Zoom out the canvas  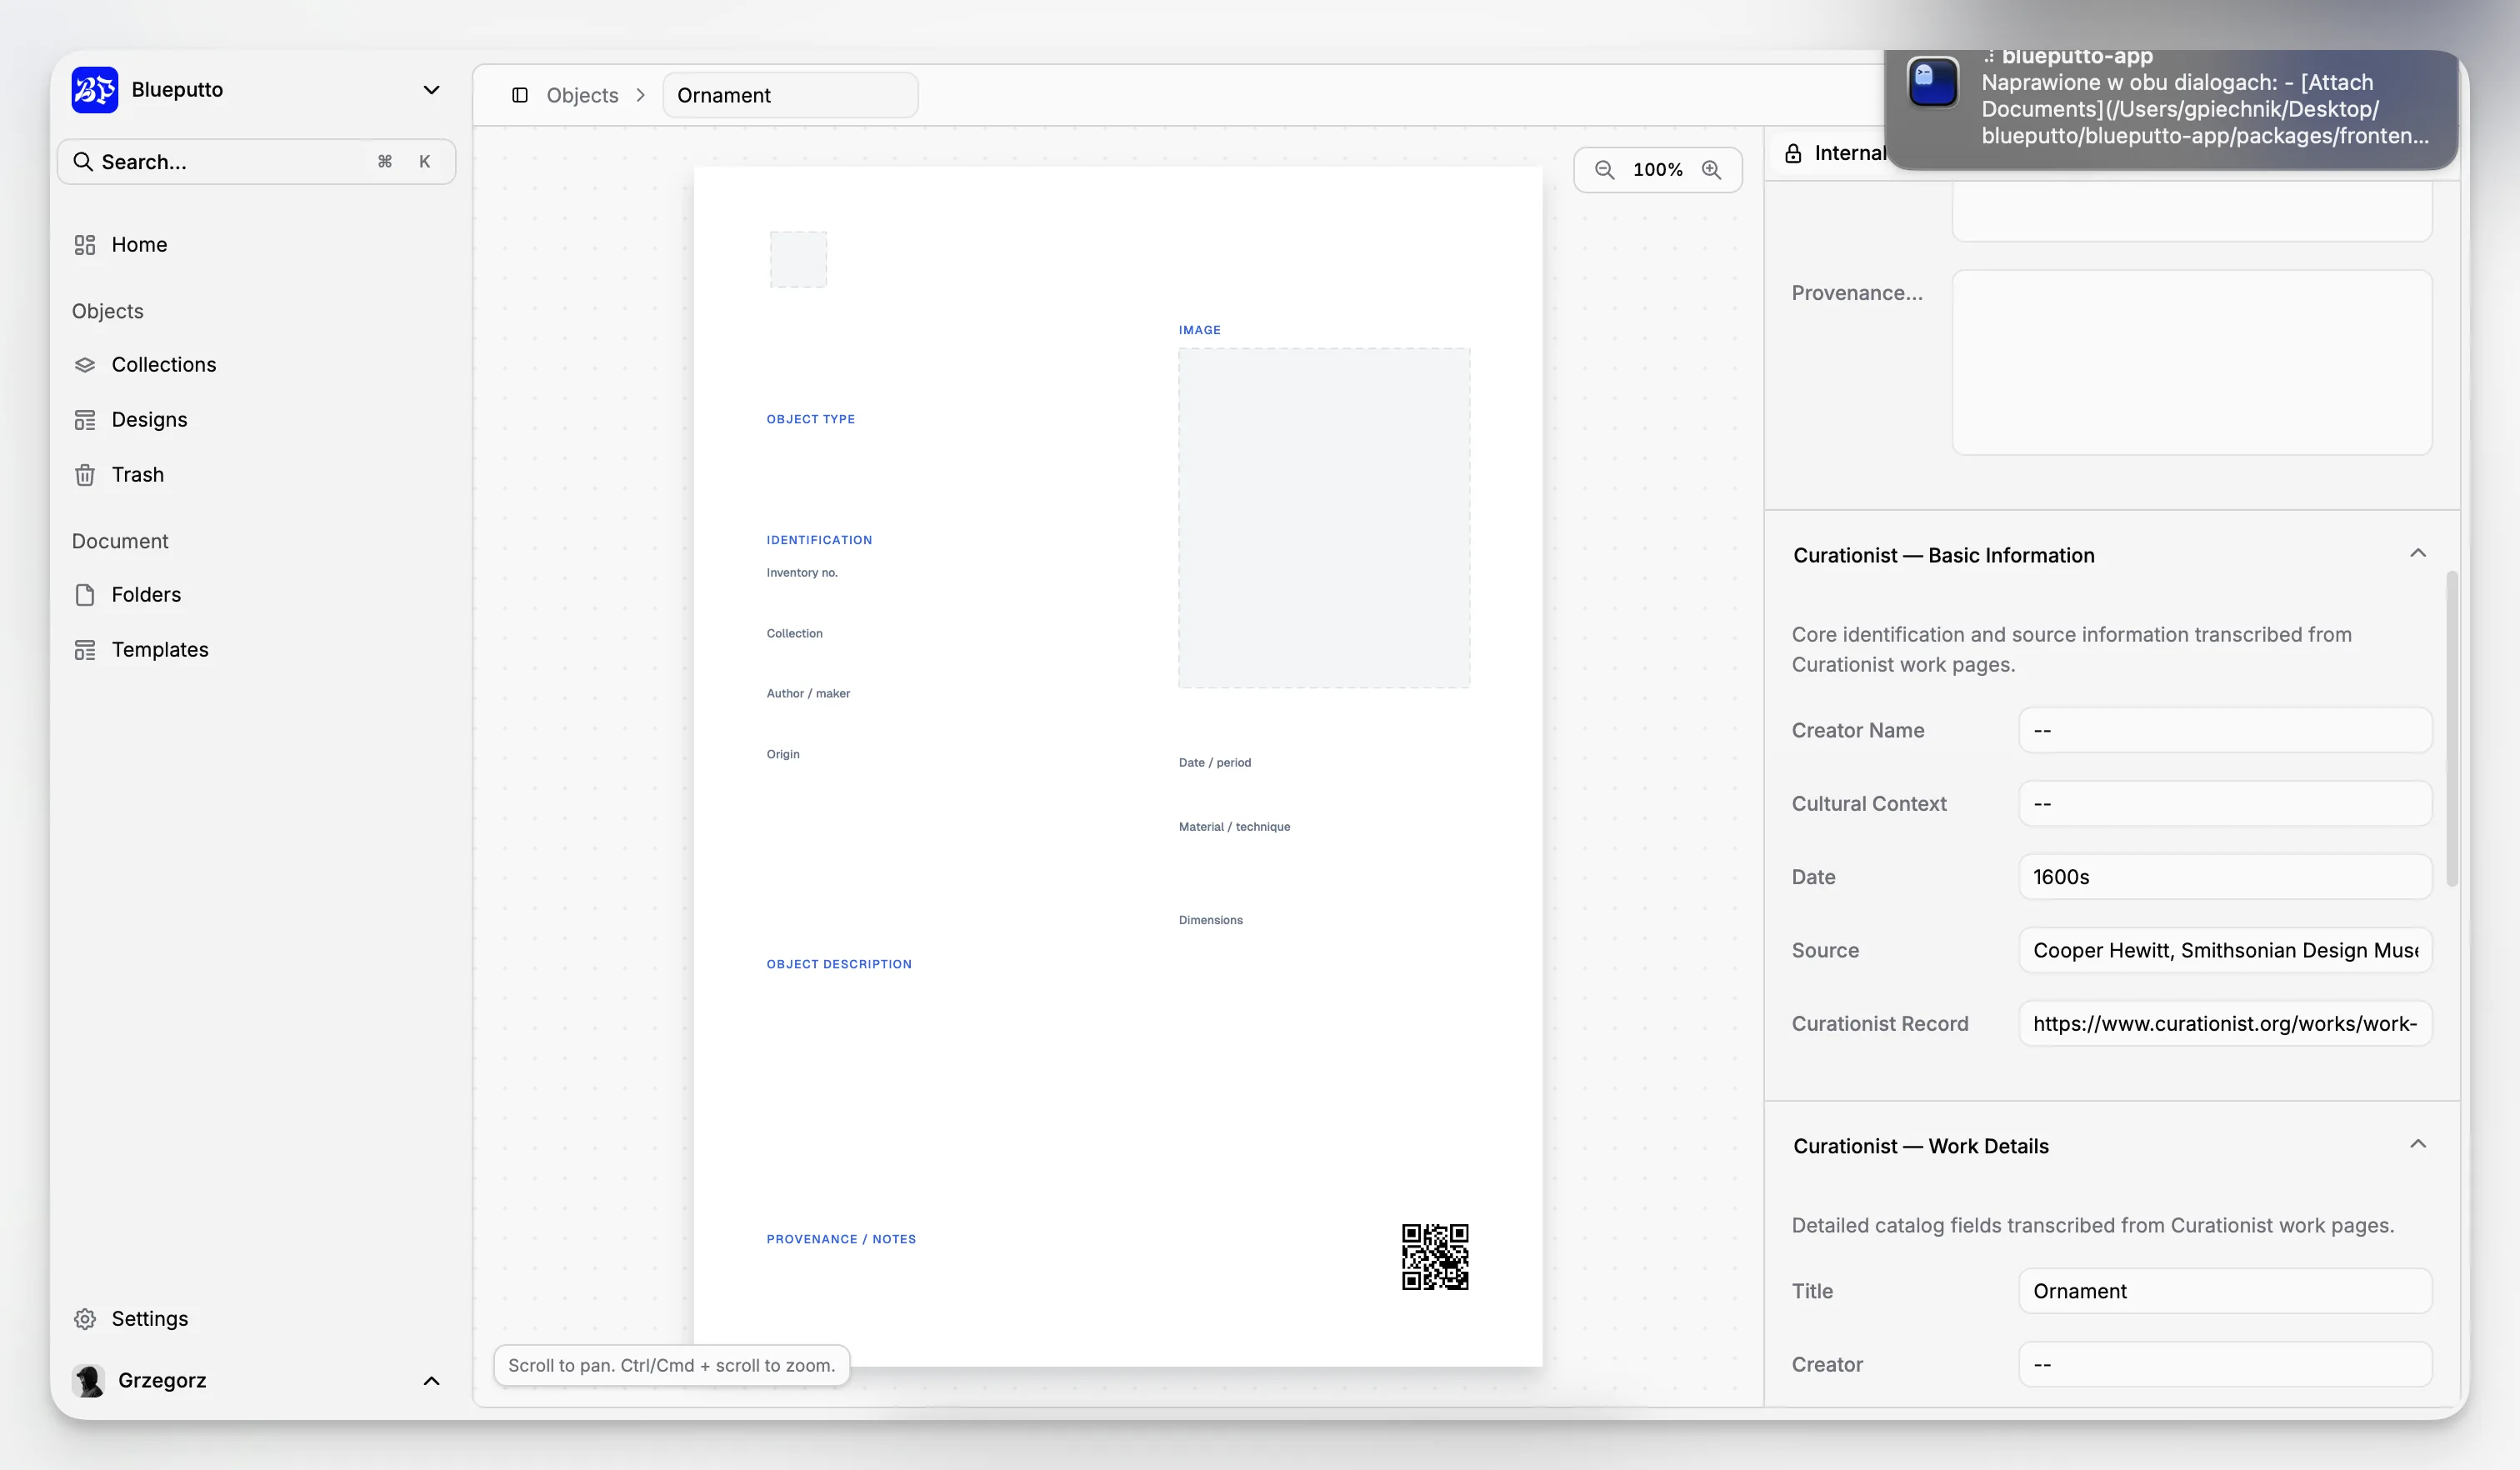point(1604,170)
